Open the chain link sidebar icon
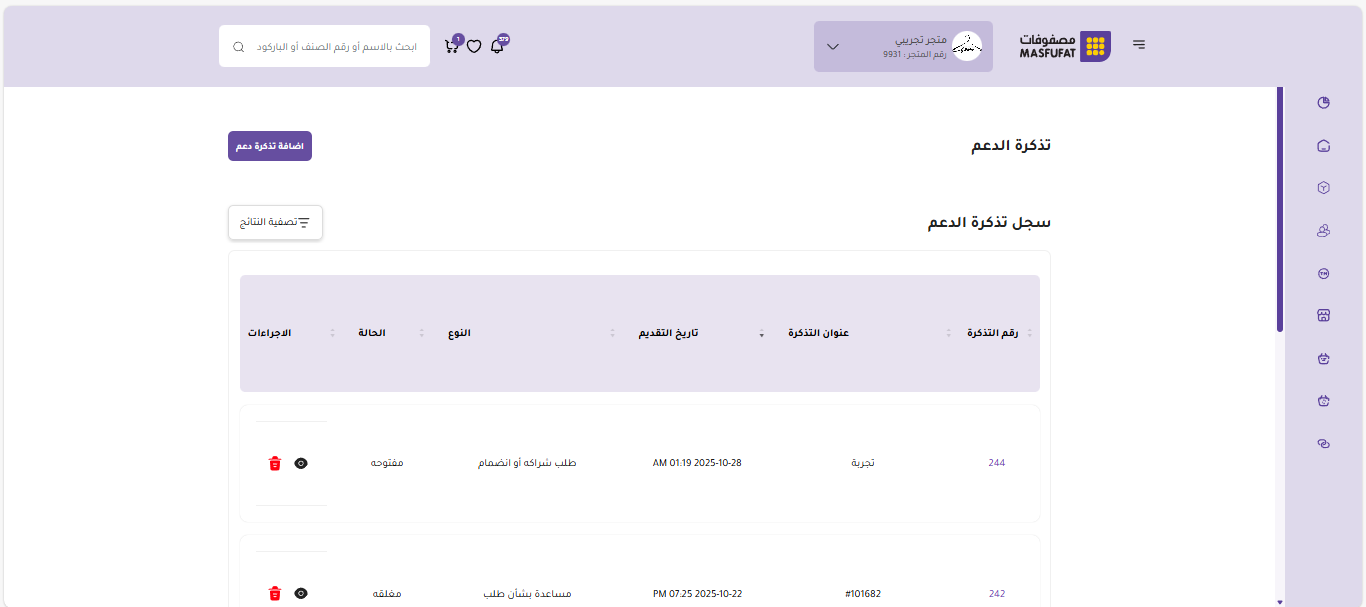Viewport: 1366px width, 607px height. (1324, 444)
